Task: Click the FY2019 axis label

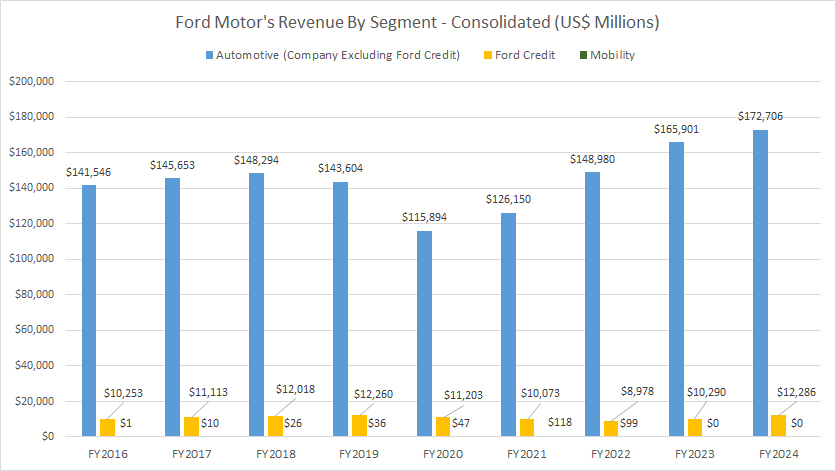Action: click(359, 454)
